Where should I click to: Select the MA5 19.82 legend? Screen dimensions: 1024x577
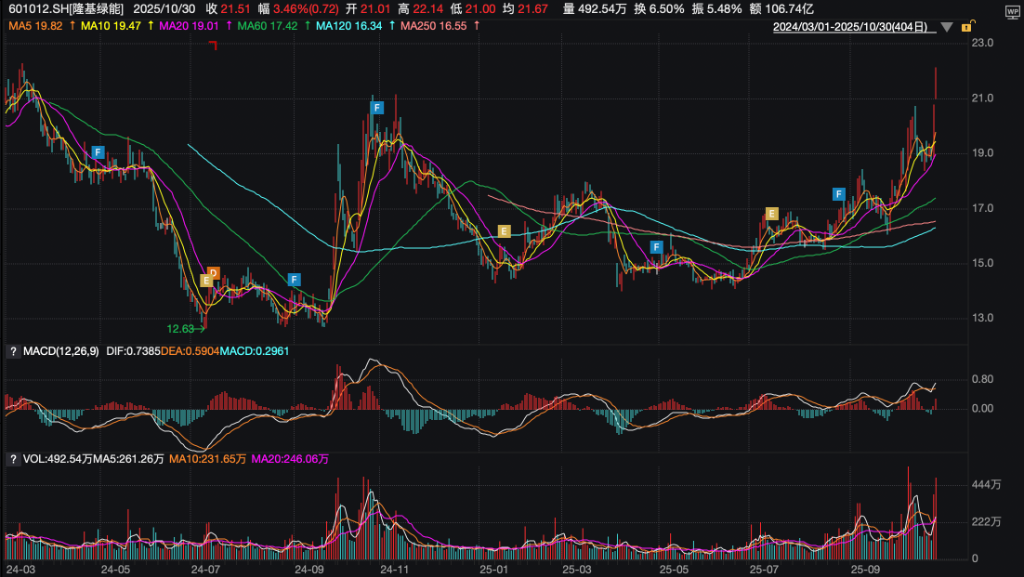click(35, 26)
